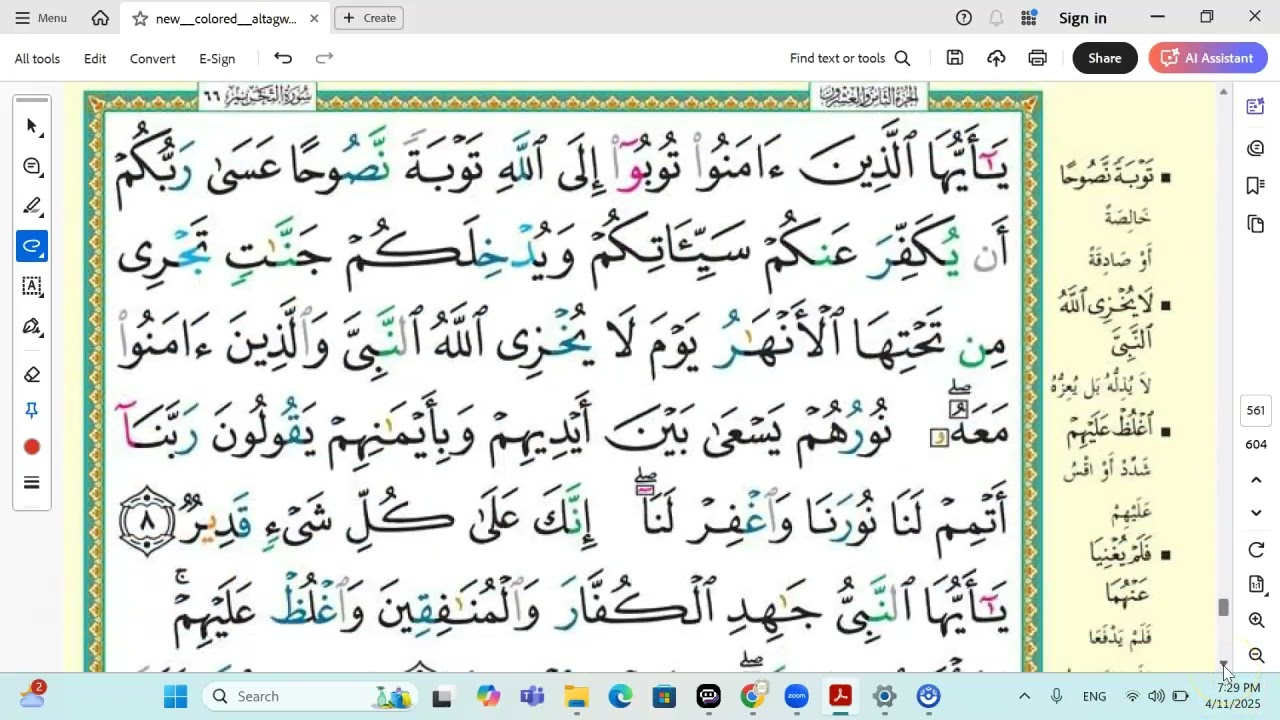The image size is (1280, 720).
Task: Click the ENG language indicator
Action: point(1094,696)
